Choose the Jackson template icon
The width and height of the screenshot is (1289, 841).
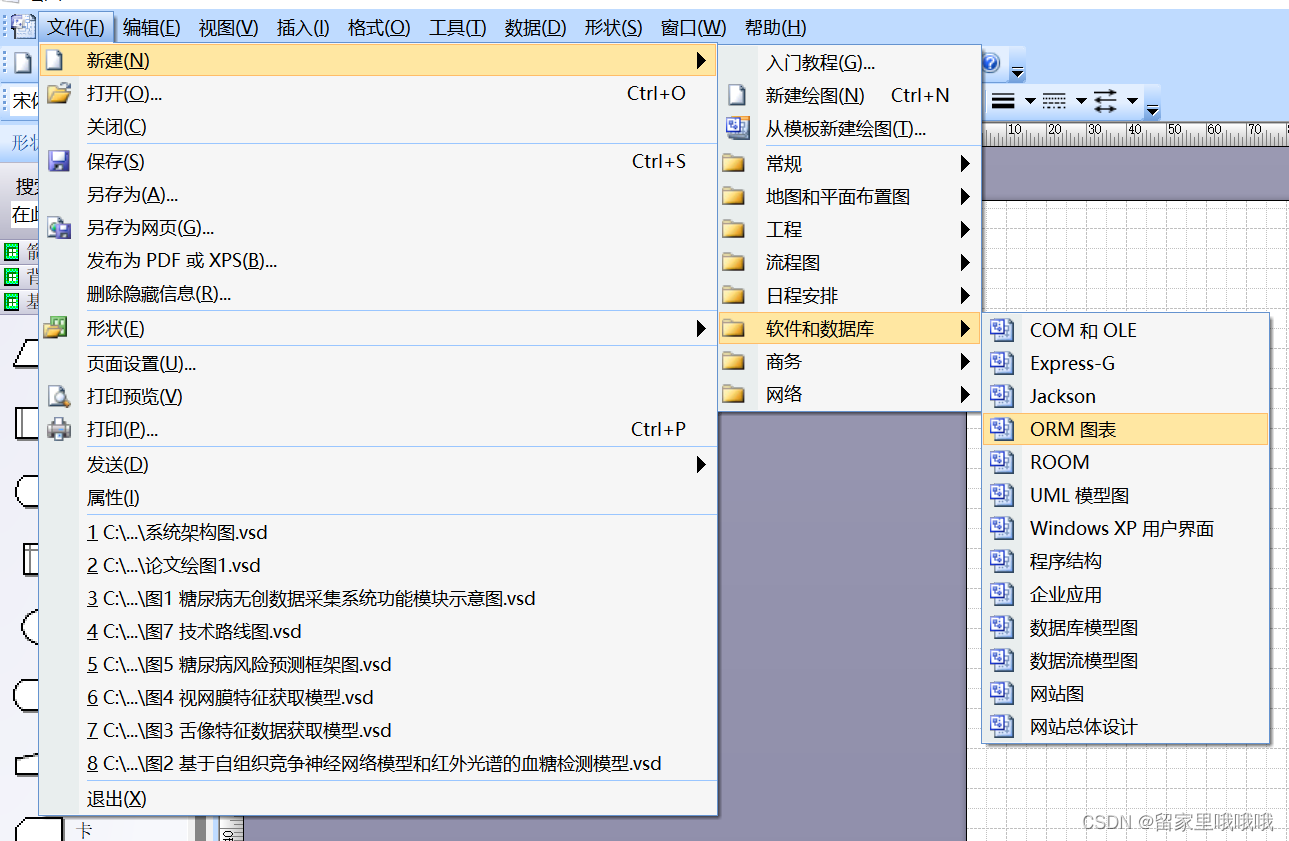[1002, 396]
